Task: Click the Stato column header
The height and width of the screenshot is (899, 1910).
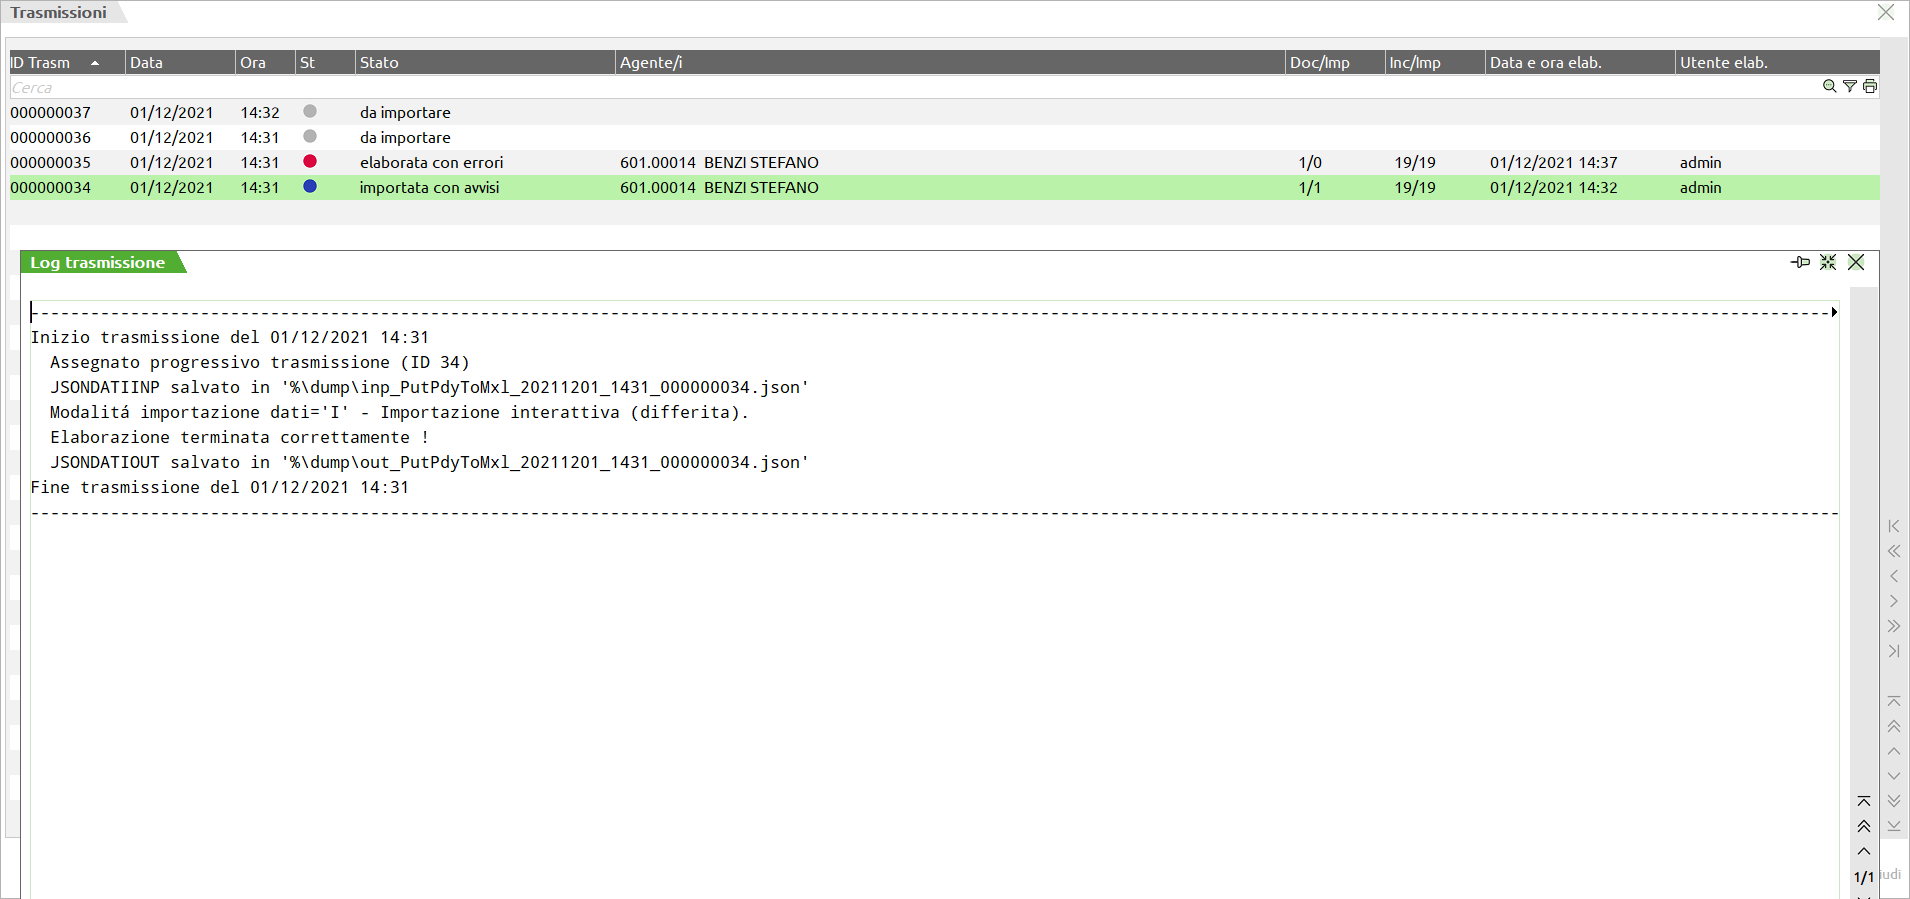Action: tap(380, 62)
